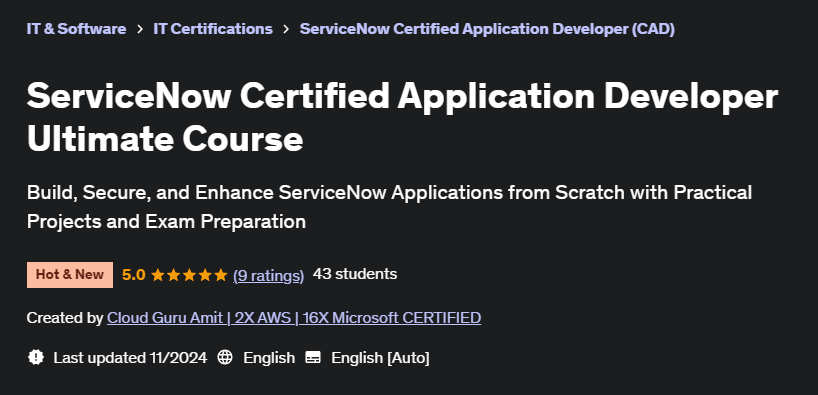Open the 9 ratings link
Screen dimensions: 818x395
click(x=269, y=275)
